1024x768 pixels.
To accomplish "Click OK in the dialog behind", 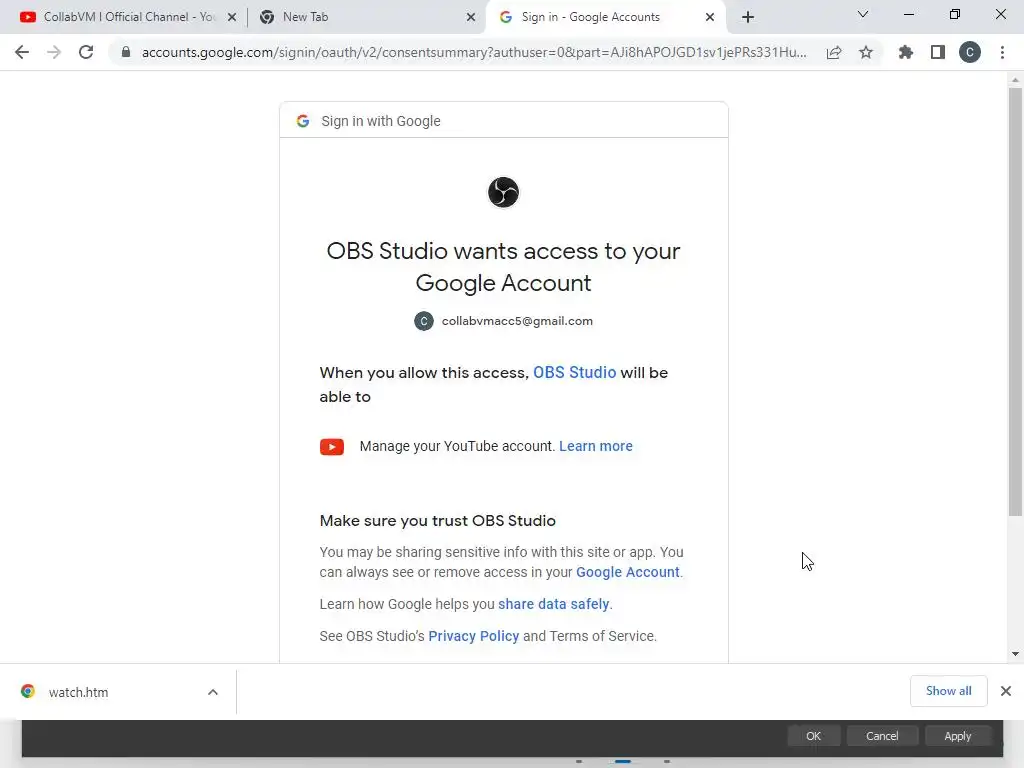I will [814, 736].
